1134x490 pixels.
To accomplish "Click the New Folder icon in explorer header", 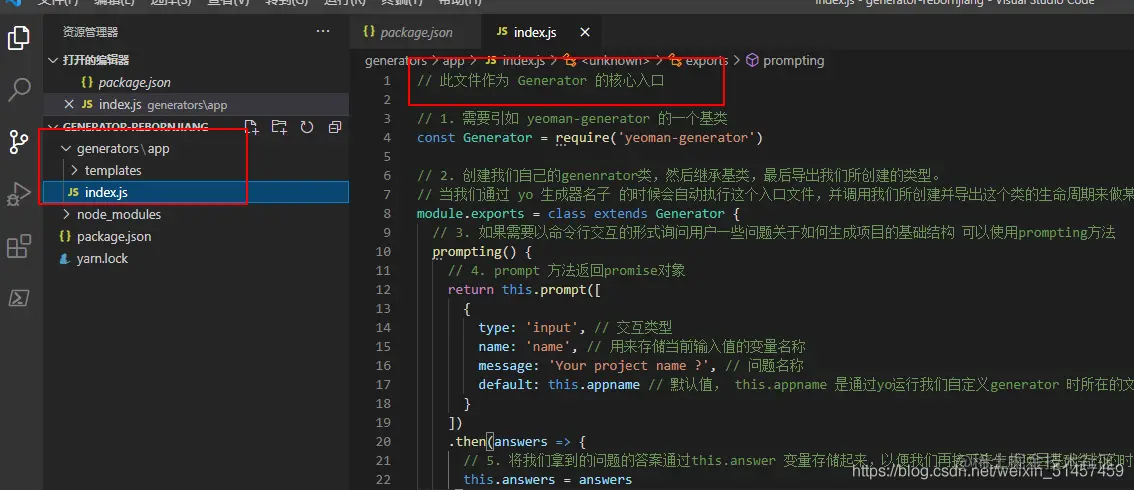I will 279,127.
